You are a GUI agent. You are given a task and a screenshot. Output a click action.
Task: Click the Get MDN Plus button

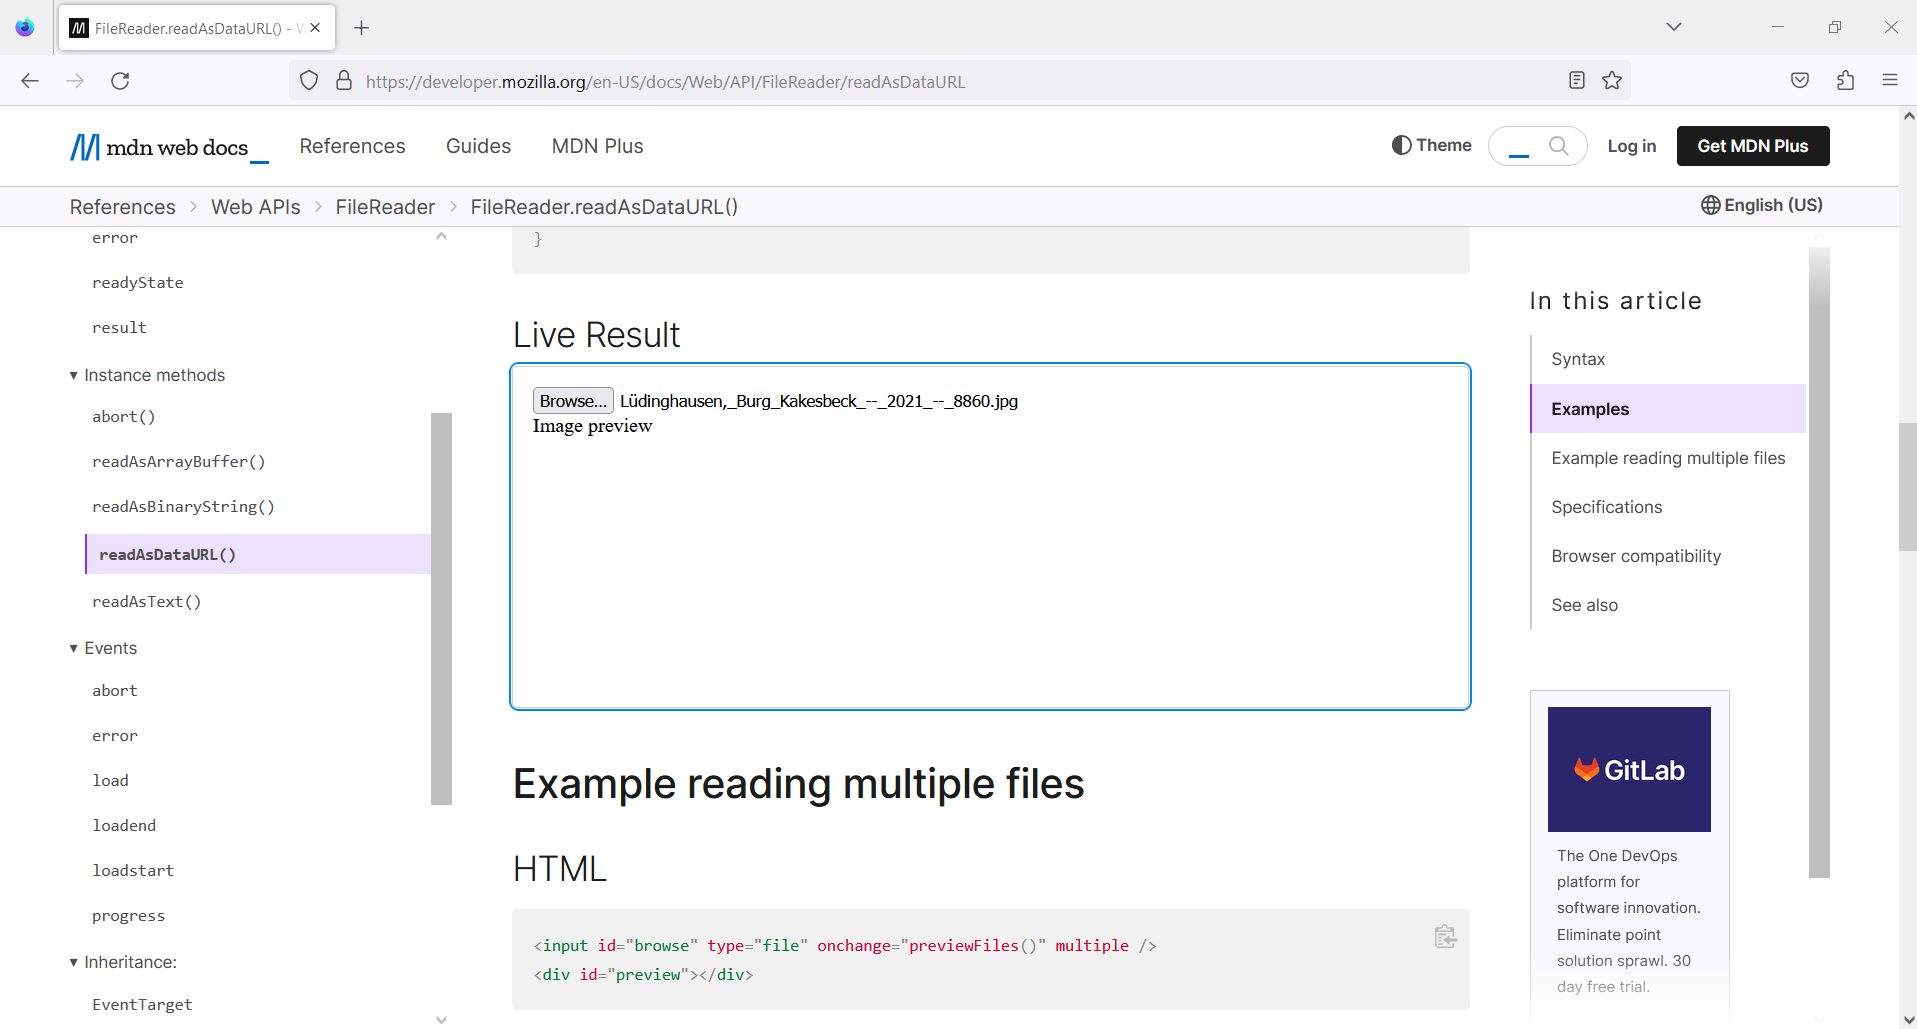coord(1752,146)
